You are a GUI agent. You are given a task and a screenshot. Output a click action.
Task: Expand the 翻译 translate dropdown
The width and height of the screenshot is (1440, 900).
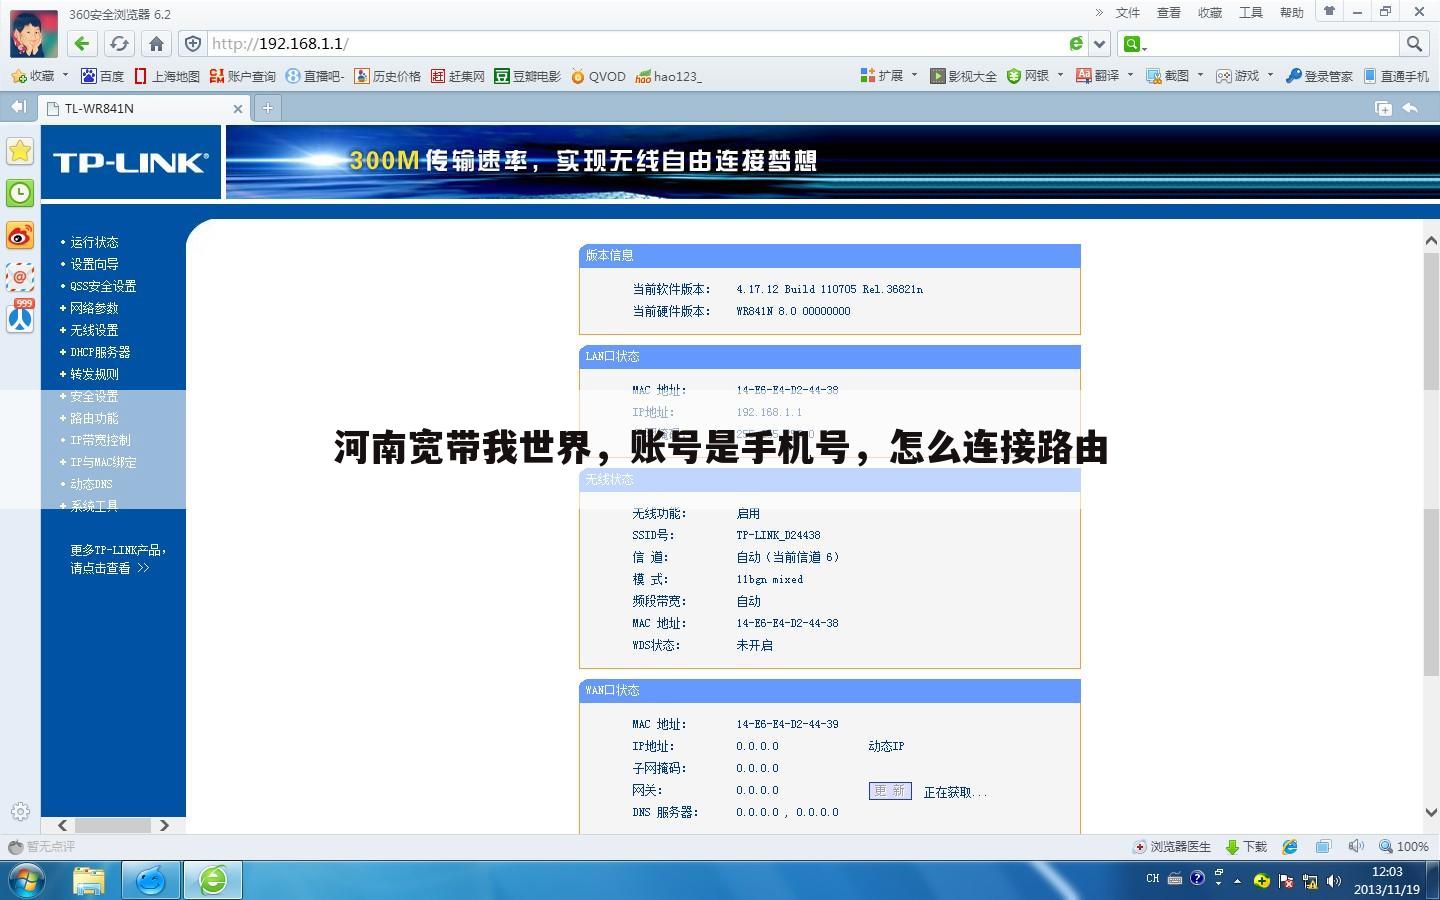(x=1131, y=75)
